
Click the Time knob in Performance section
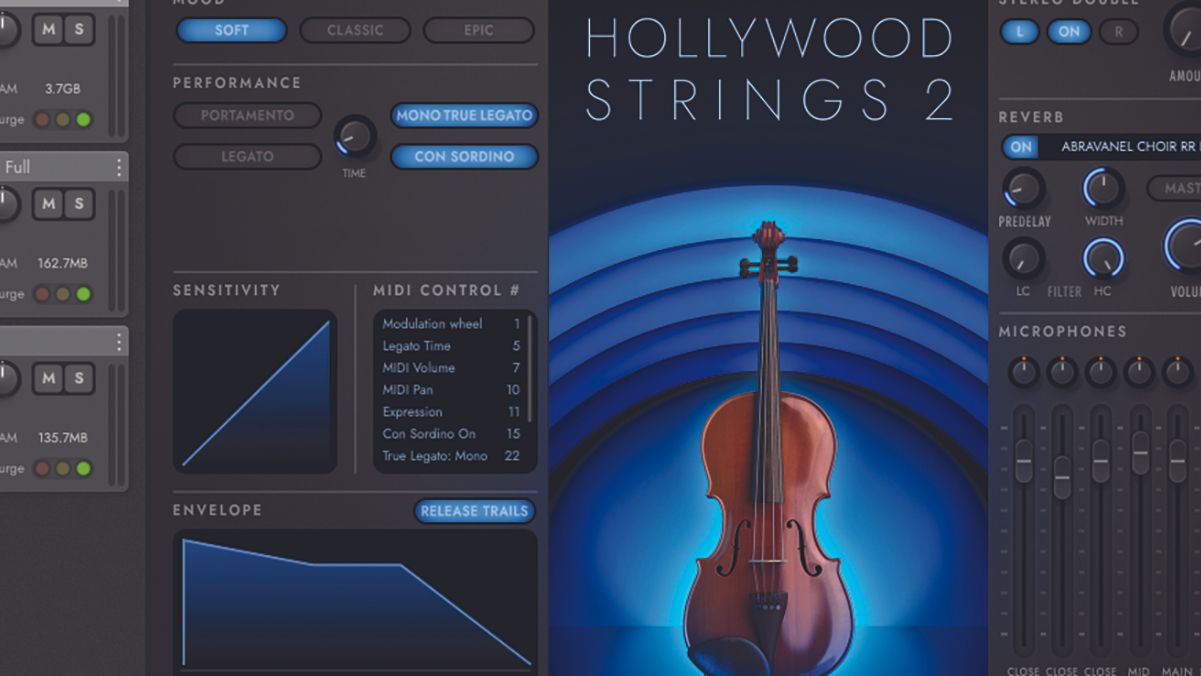[x=354, y=137]
